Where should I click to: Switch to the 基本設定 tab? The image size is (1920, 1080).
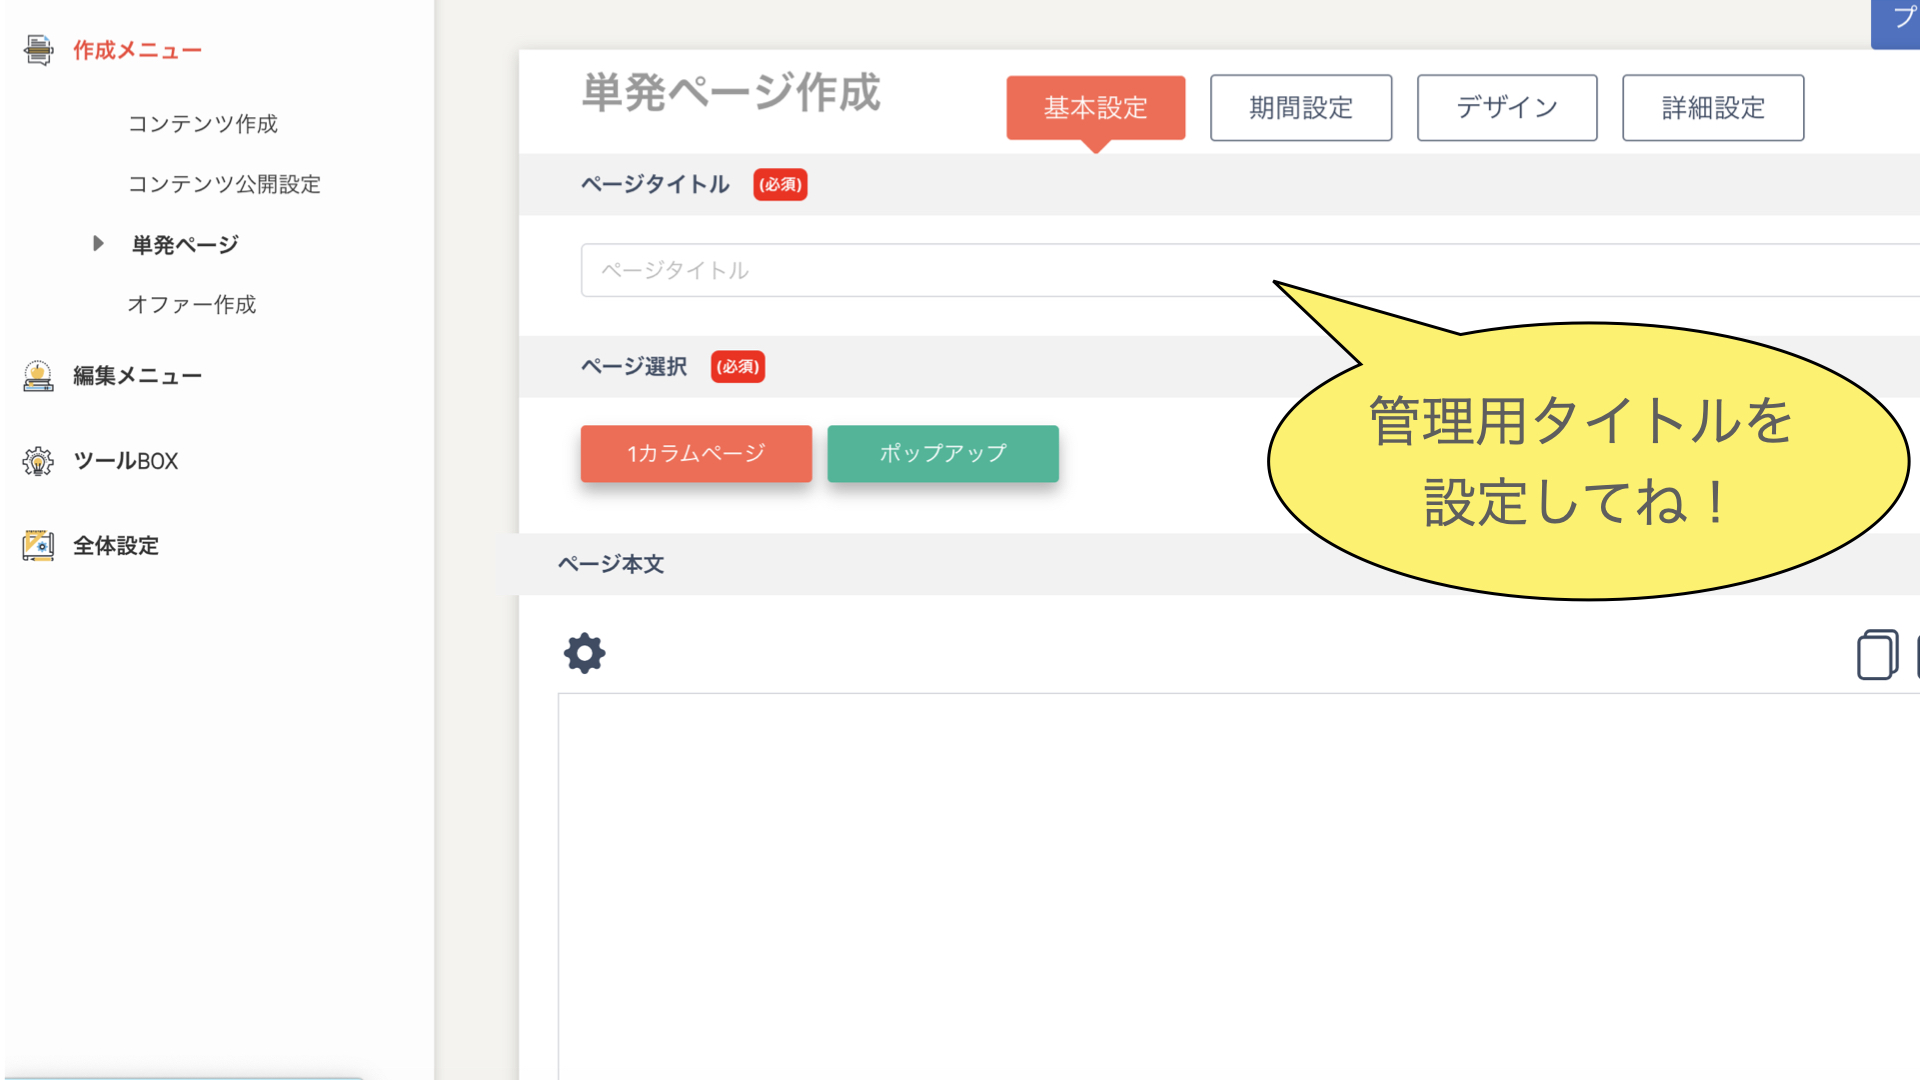tap(1095, 107)
